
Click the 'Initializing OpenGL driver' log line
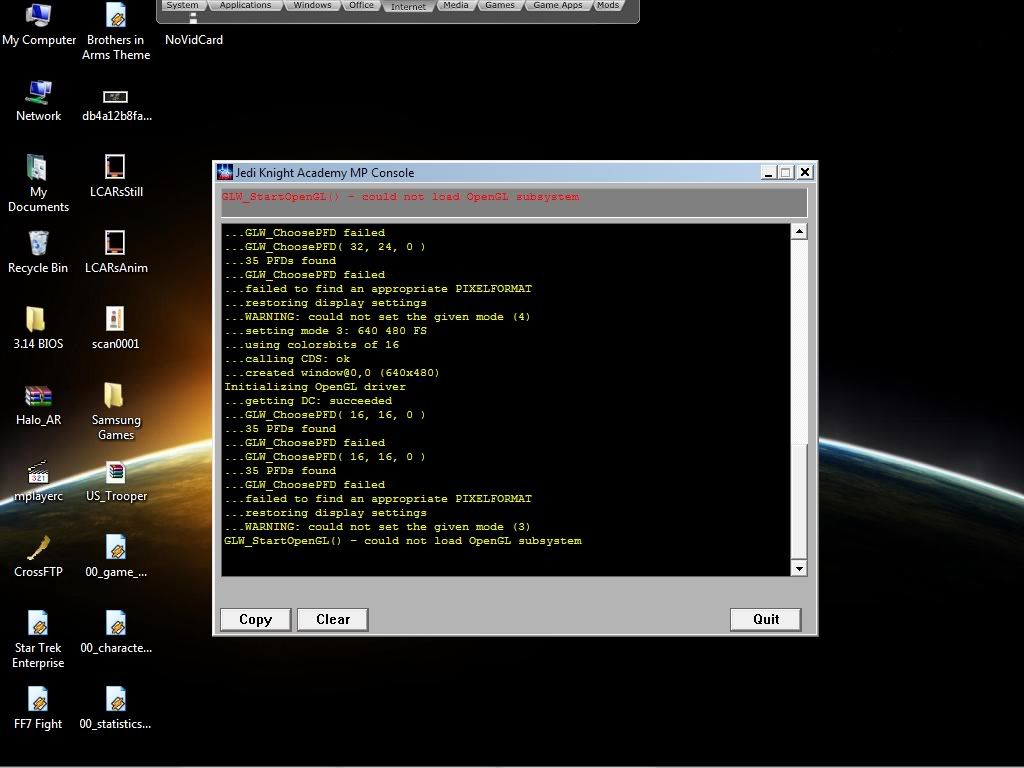click(315, 387)
